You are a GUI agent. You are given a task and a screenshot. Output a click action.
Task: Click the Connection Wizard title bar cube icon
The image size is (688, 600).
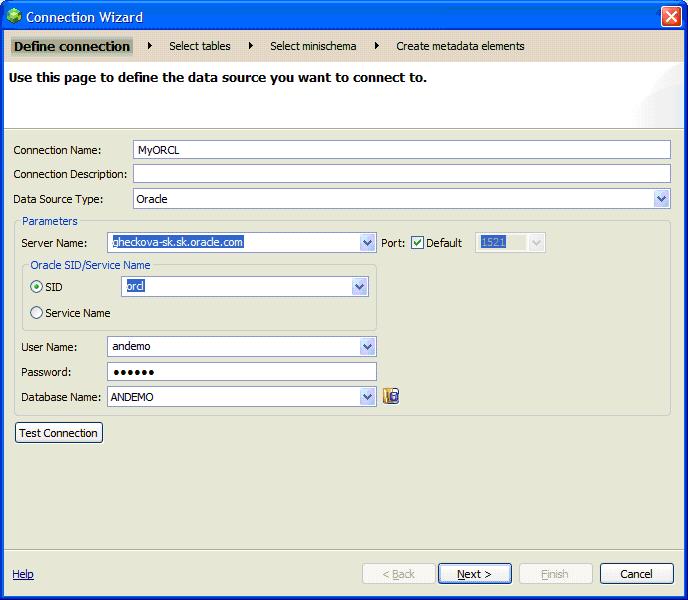14,16
